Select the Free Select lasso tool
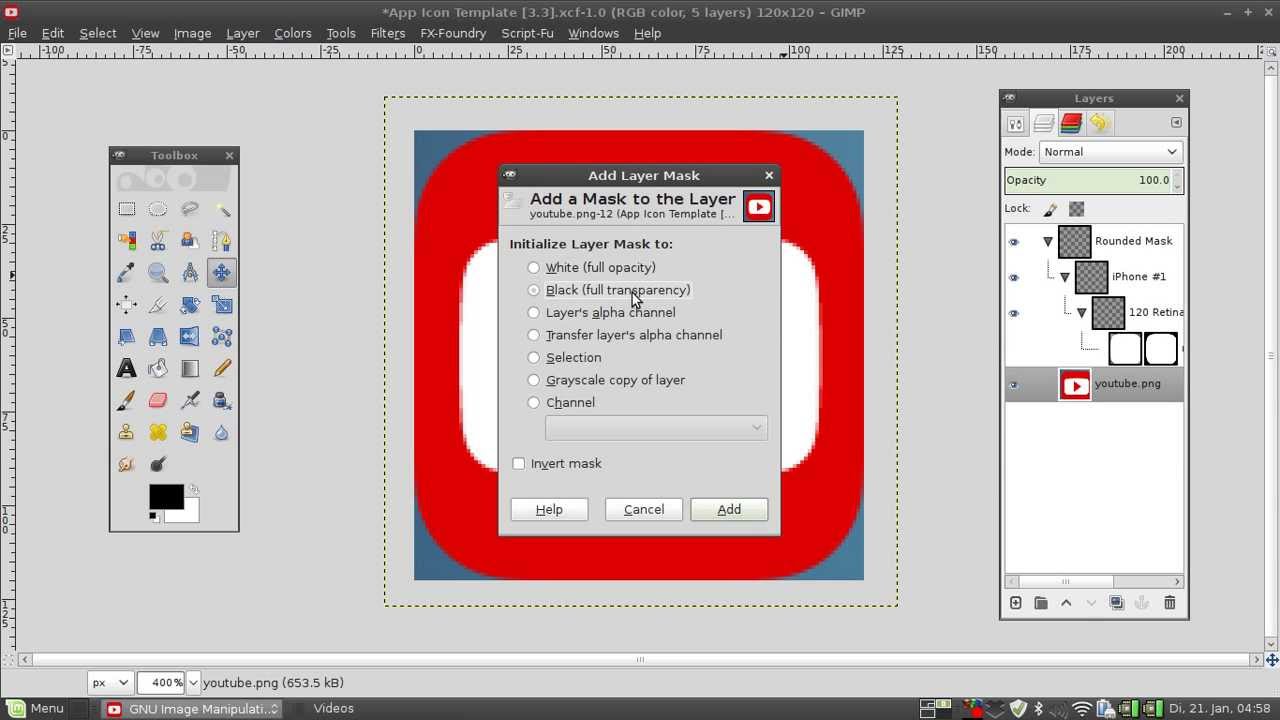 [190, 209]
